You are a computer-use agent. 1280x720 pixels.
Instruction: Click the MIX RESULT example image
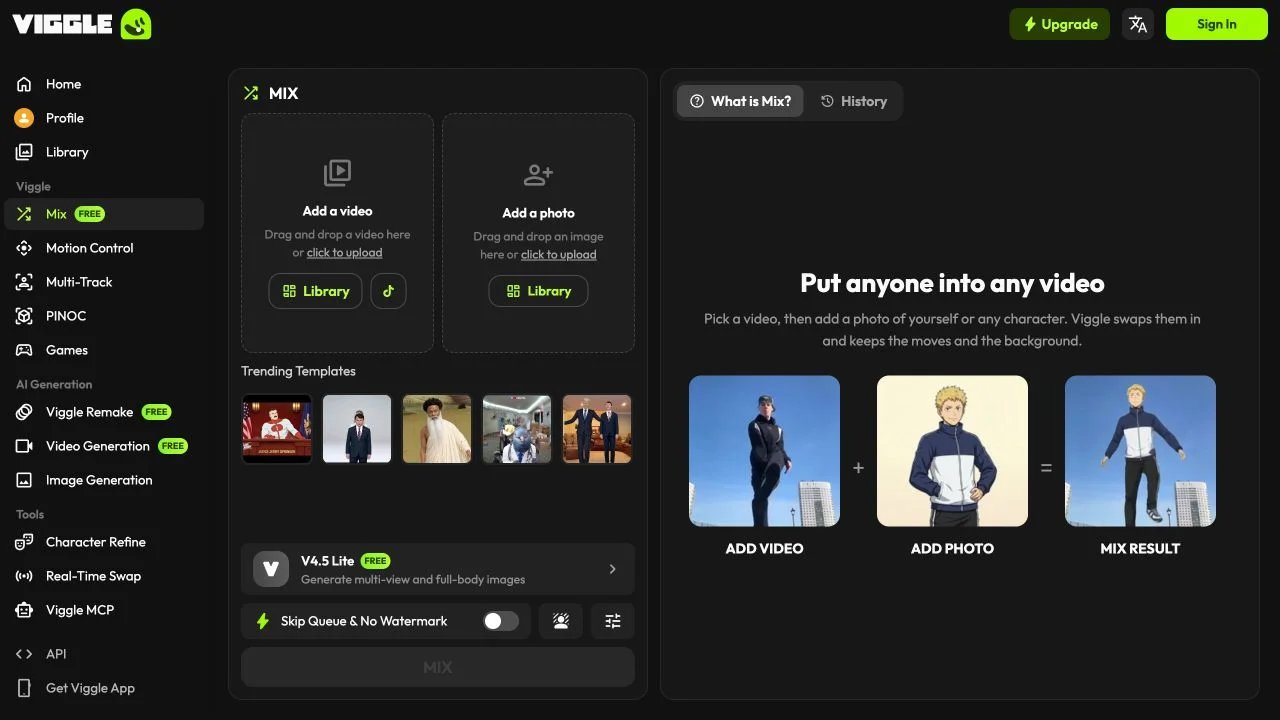click(x=1140, y=451)
